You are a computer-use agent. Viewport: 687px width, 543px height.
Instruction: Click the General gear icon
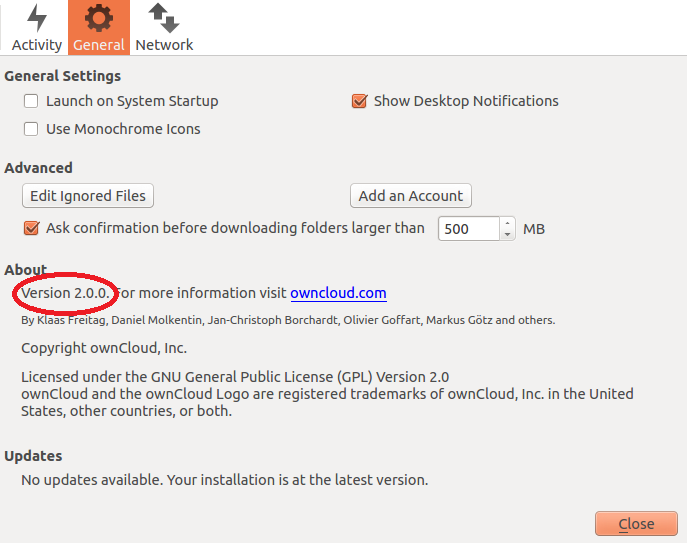point(99,18)
